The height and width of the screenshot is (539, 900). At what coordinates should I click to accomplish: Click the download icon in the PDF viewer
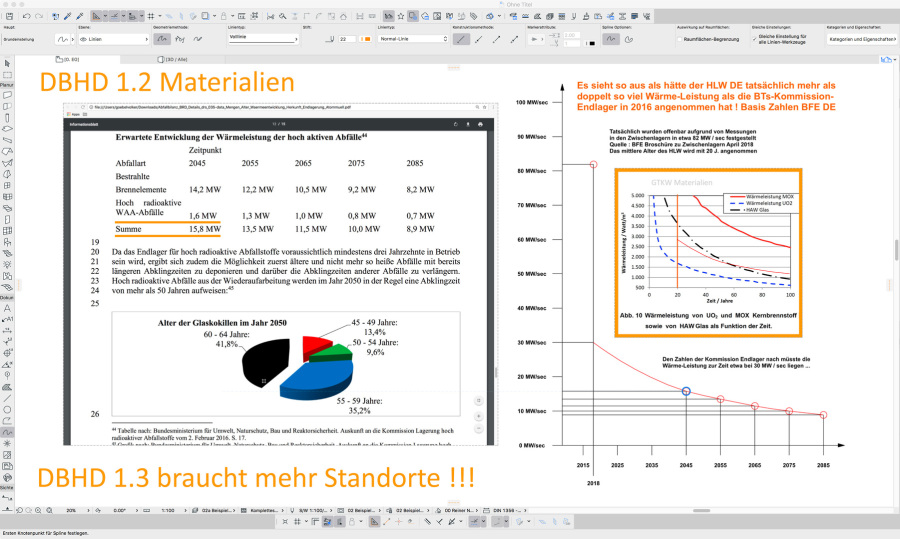pos(468,125)
